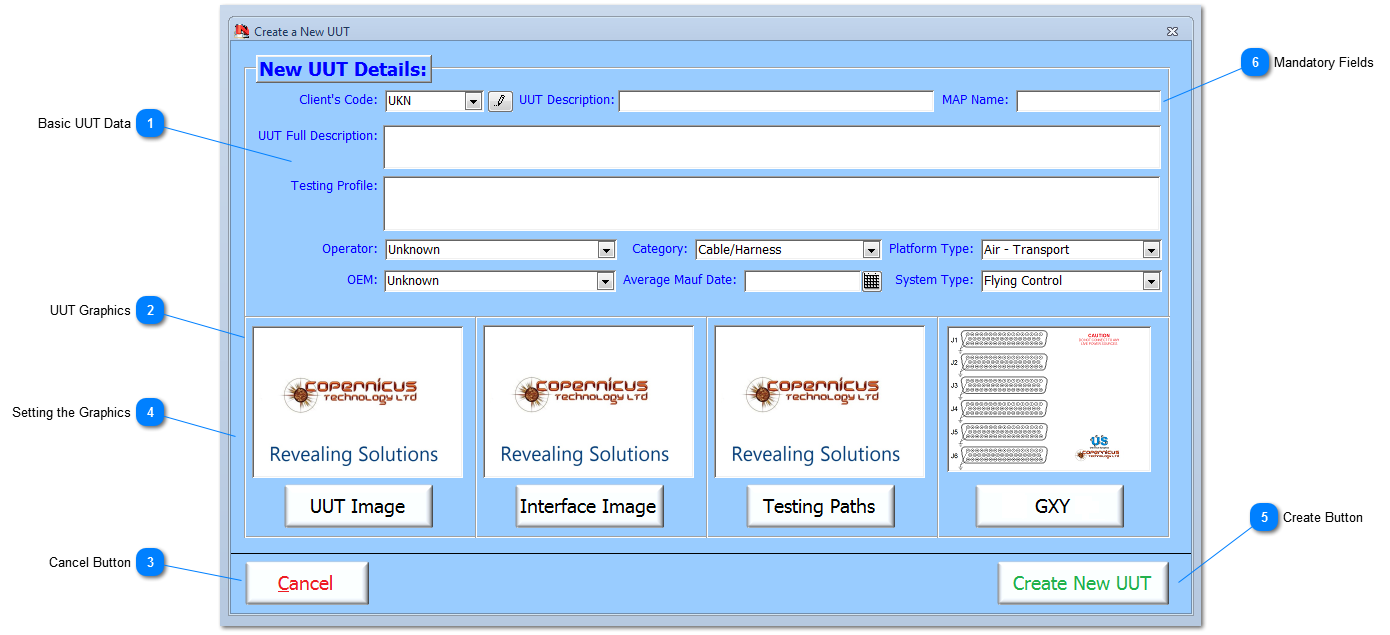Expand the OEM dropdown list
Viewport: 1390px width, 635px height.
pos(605,282)
